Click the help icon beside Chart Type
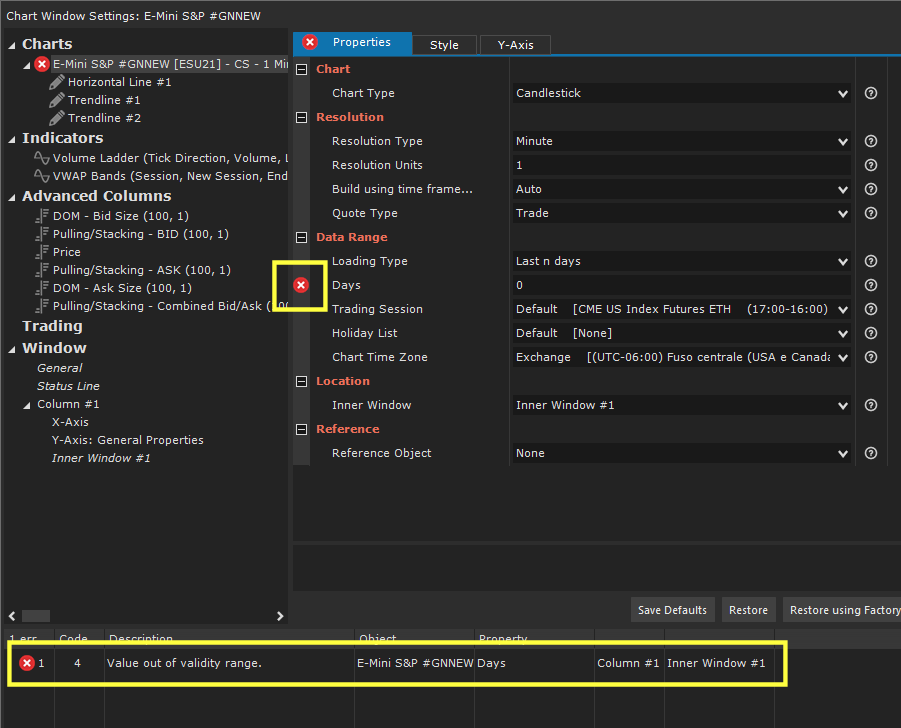Viewport: 901px width, 728px height. 871,93
